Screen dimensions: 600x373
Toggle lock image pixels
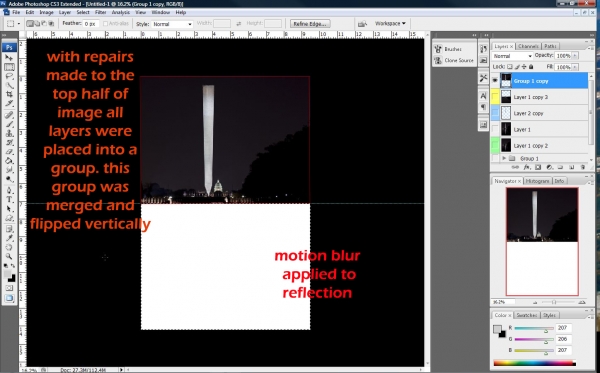pyautogui.click(x=517, y=67)
